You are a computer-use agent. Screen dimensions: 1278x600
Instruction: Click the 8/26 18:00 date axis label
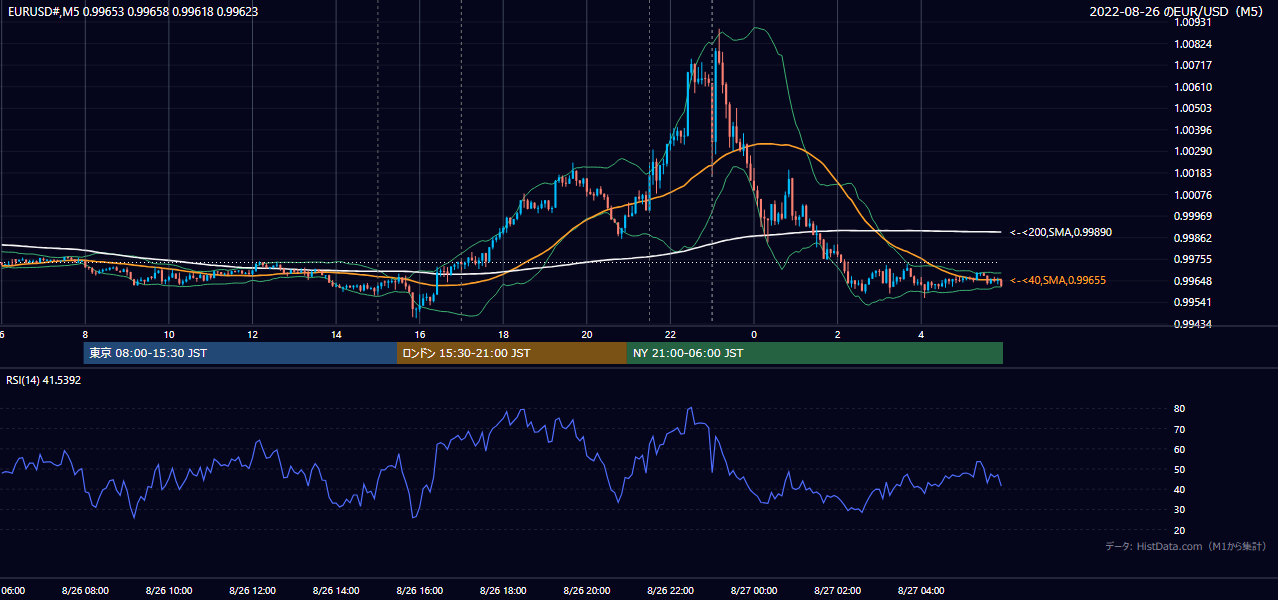click(503, 591)
